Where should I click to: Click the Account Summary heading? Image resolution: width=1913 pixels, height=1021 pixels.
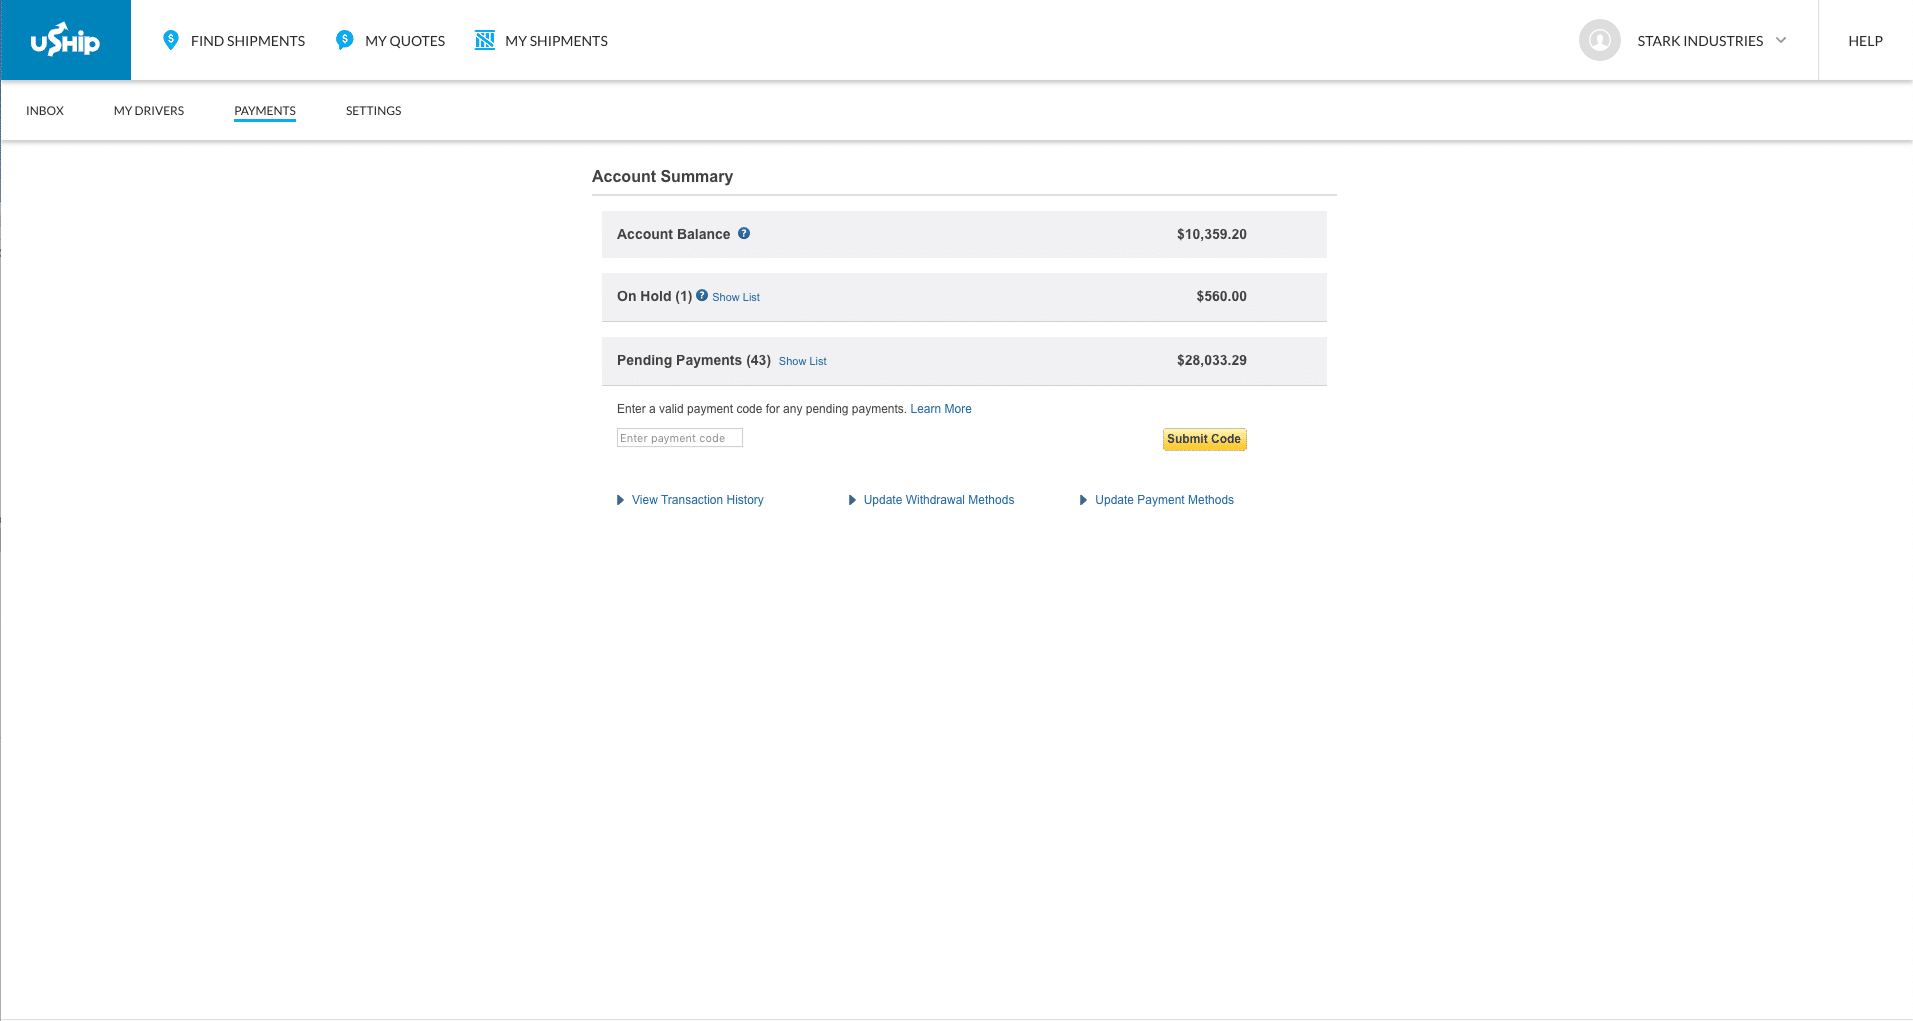point(662,176)
